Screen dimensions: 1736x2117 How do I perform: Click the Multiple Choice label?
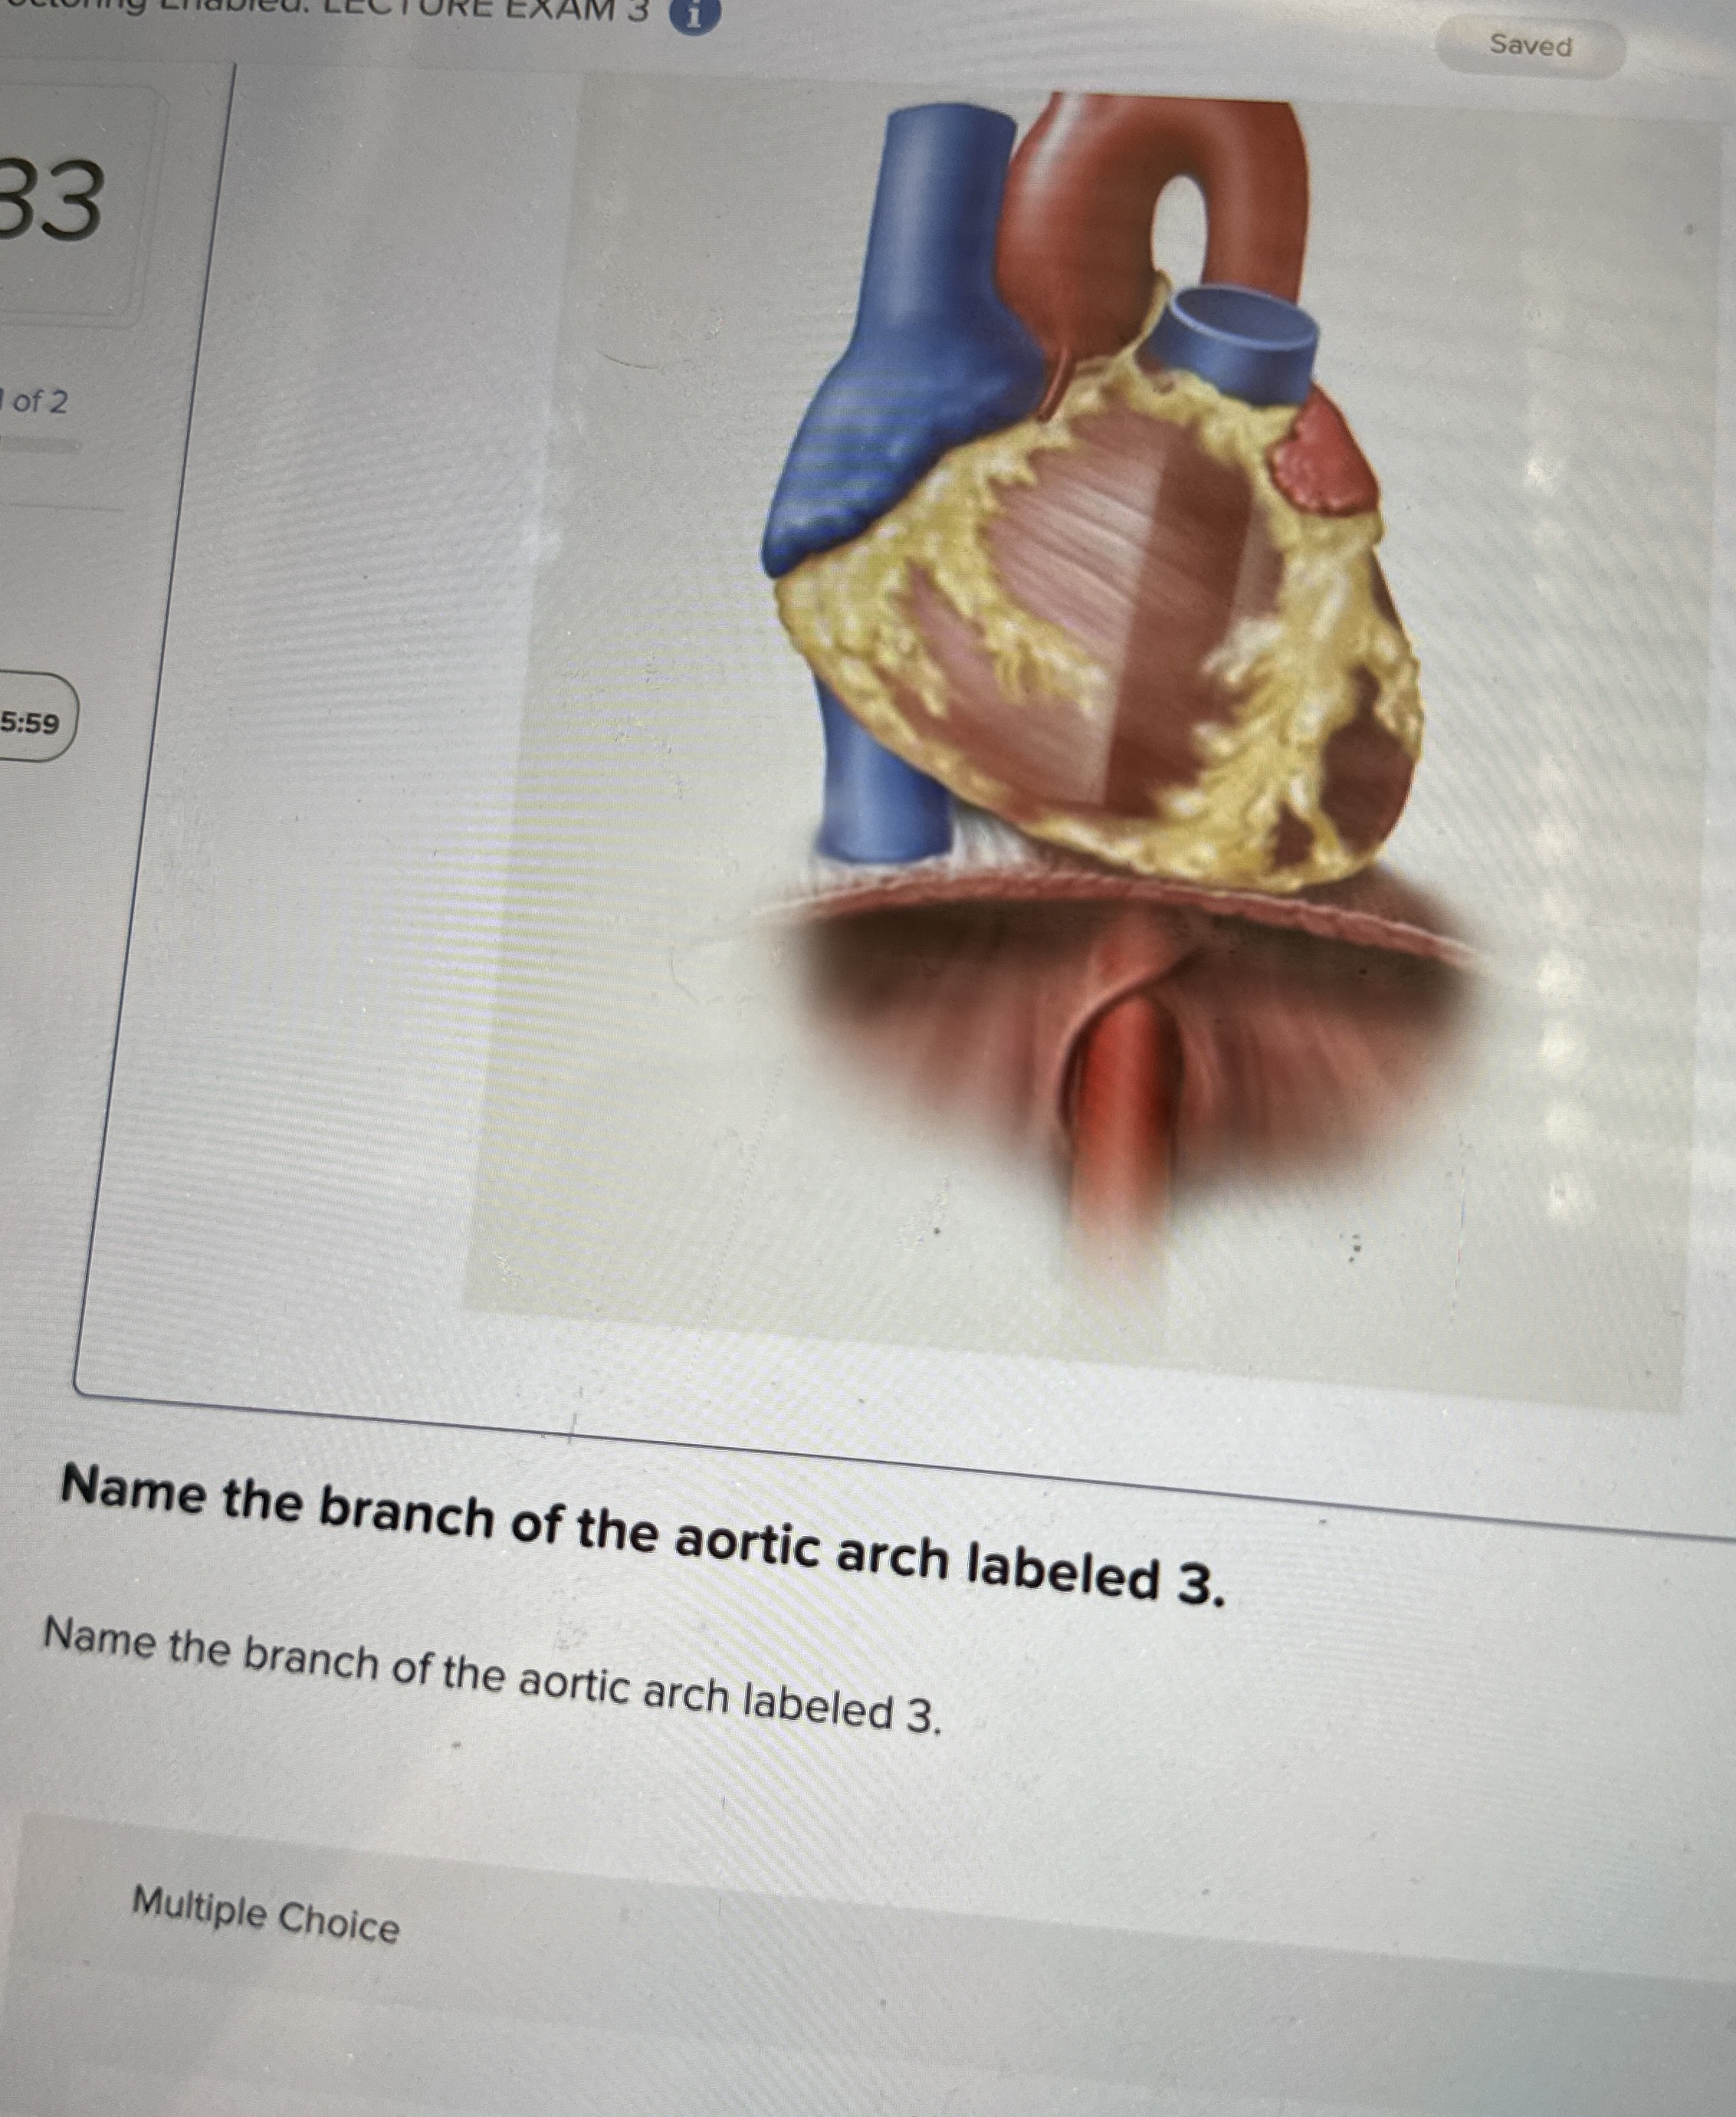265,1915
